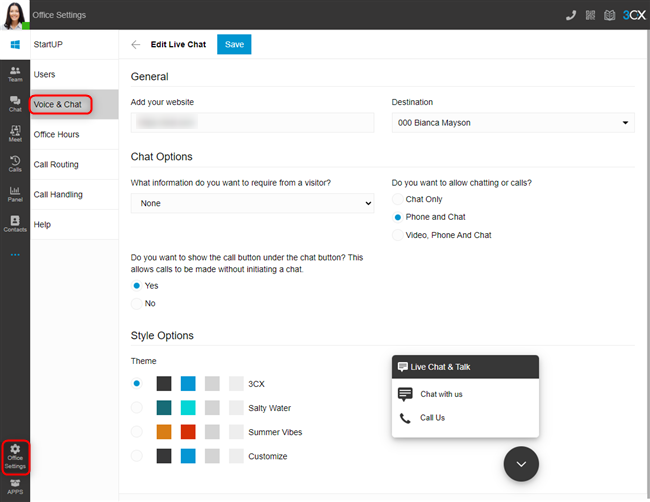
Task: Choose No for showing the call button
Action: click(137, 303)
